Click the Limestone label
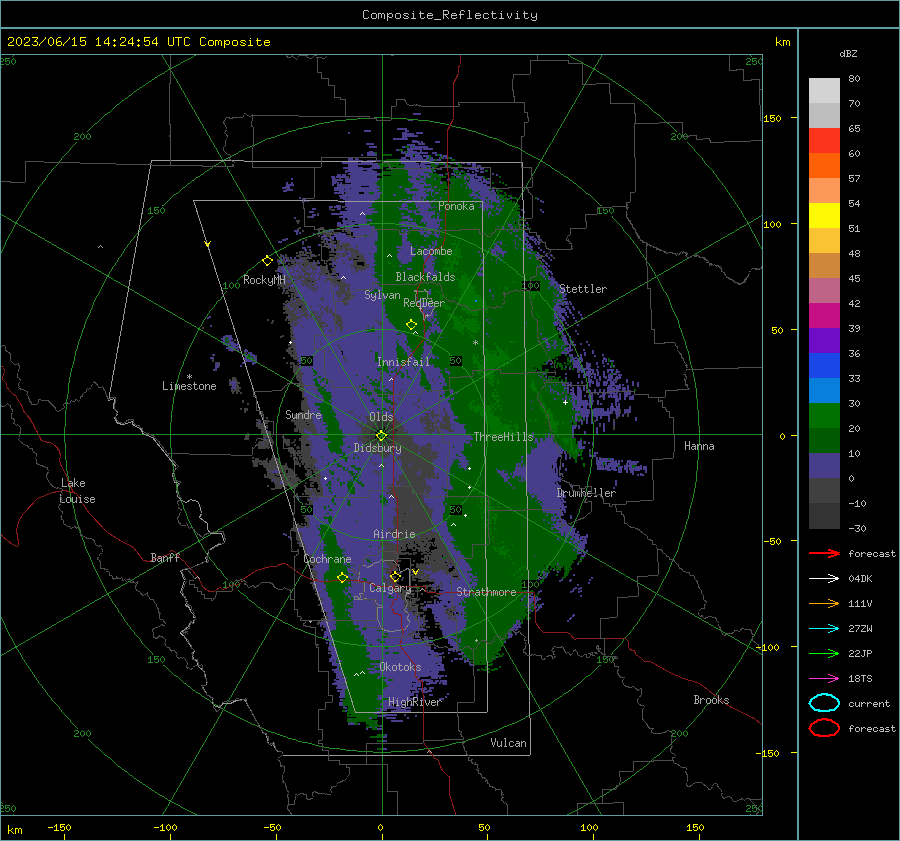900x841 pixels. (x=189, y=386)
